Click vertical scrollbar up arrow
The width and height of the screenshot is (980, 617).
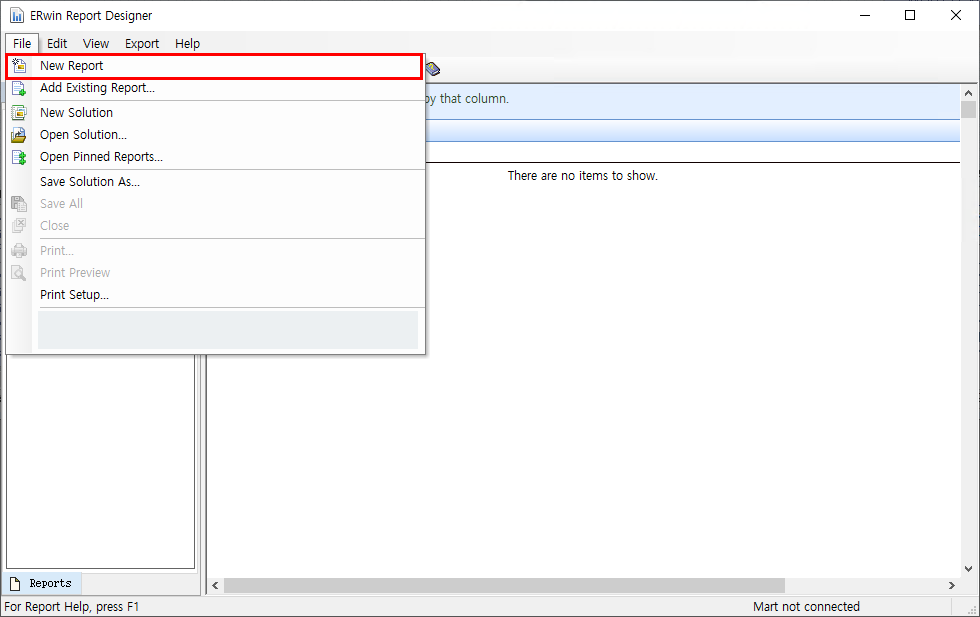(968, 93)
